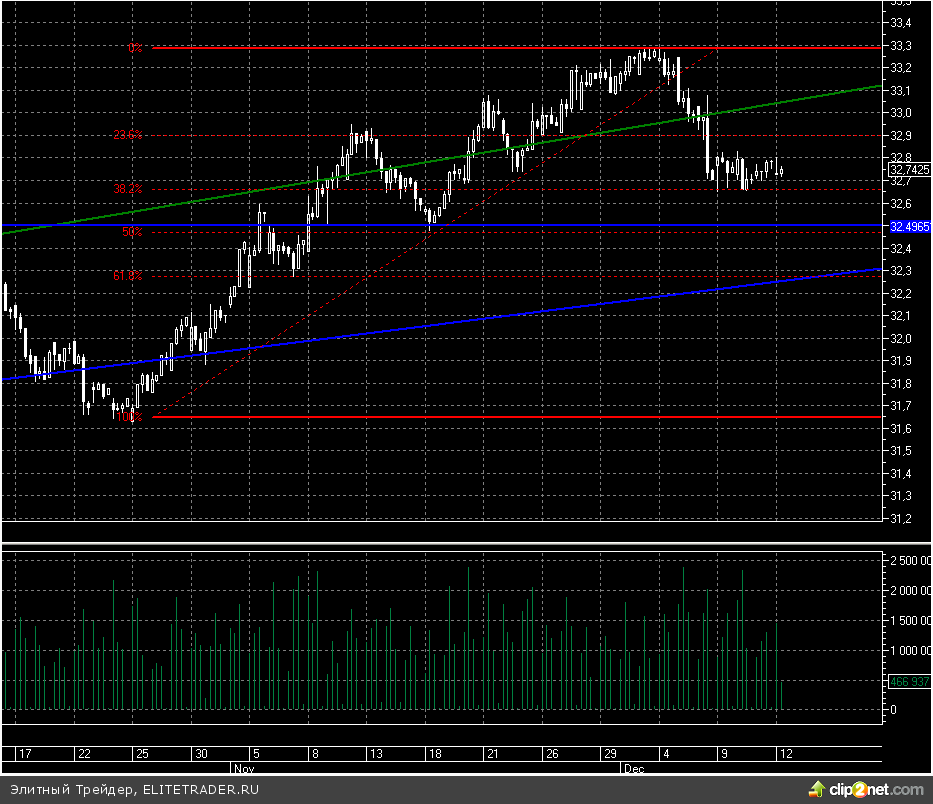Screen dimensions: 933x804
Task: Select the 100% Fibonacci label at bottom
Action: [x=132, y=417]
